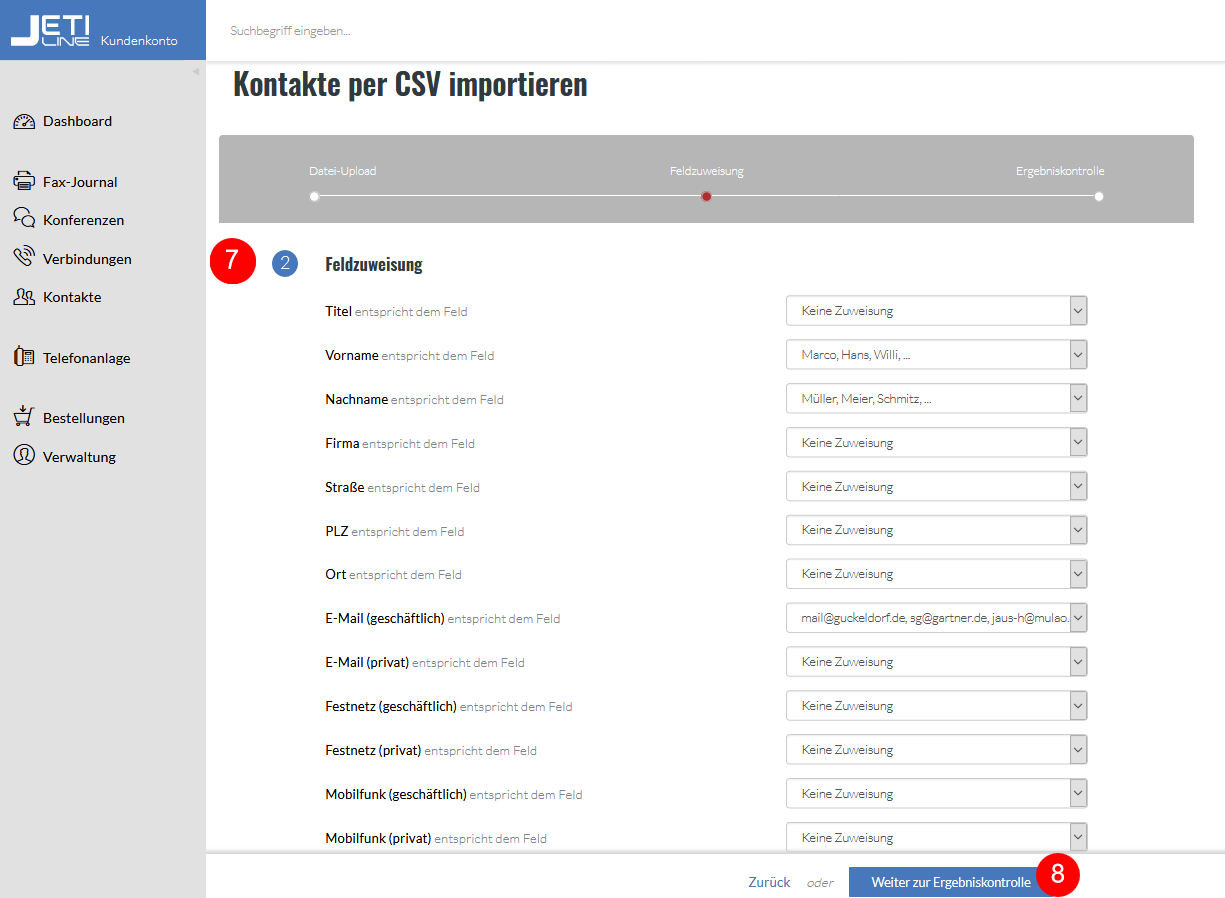1225x898 pixels.
Task: Click the Nachname field label
Action: pyautogui.click(x=356, y=399)
